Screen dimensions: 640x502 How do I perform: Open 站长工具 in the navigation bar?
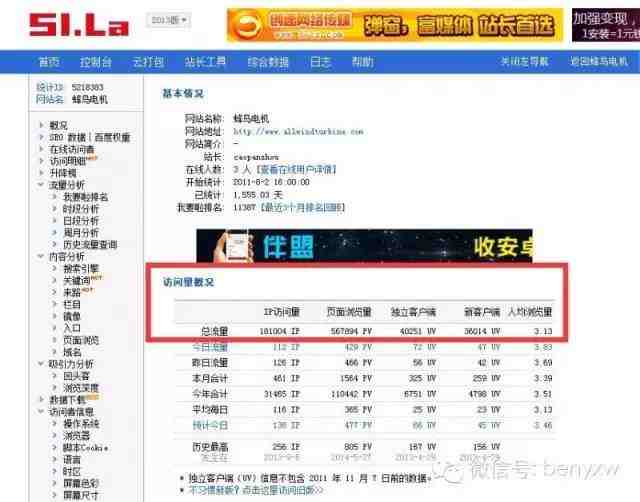pyautogui.click(x=205, y=62)
